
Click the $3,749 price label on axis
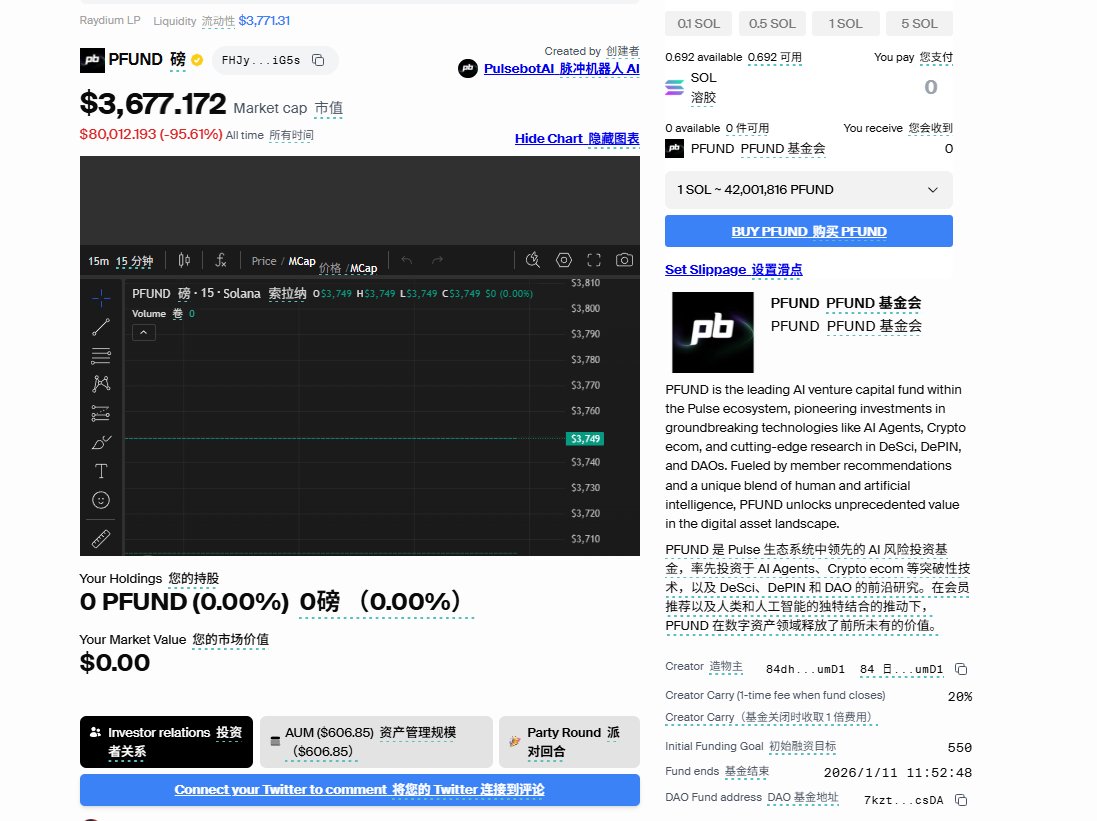pos(585,439)
